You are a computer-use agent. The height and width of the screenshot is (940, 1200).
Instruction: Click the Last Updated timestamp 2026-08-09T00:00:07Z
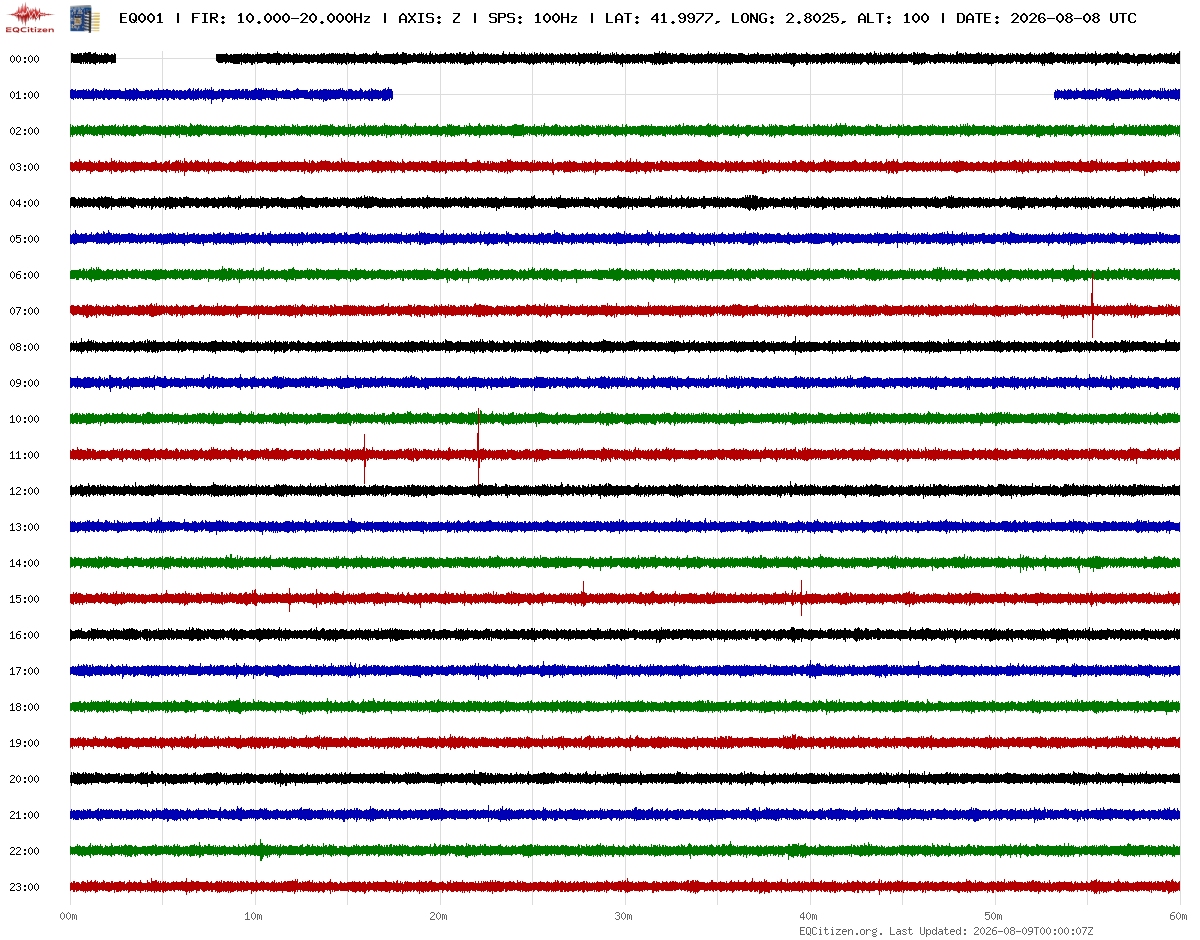pos(1033,931)
